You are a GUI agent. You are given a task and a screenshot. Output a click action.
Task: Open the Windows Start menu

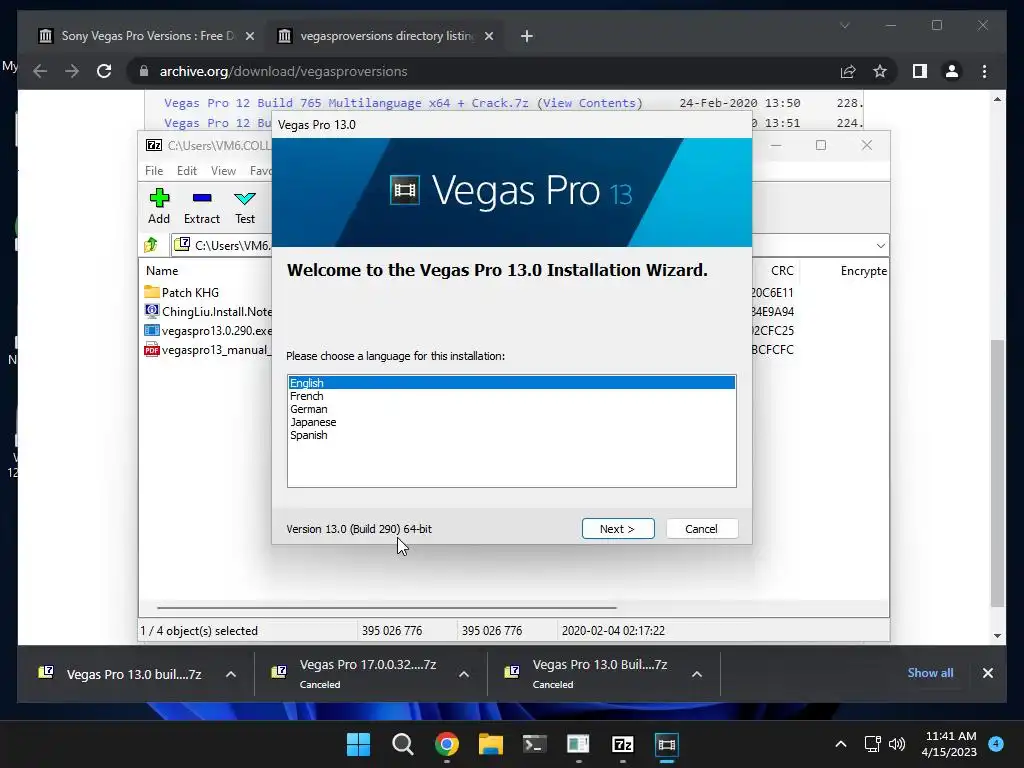[x=358, y=744]
